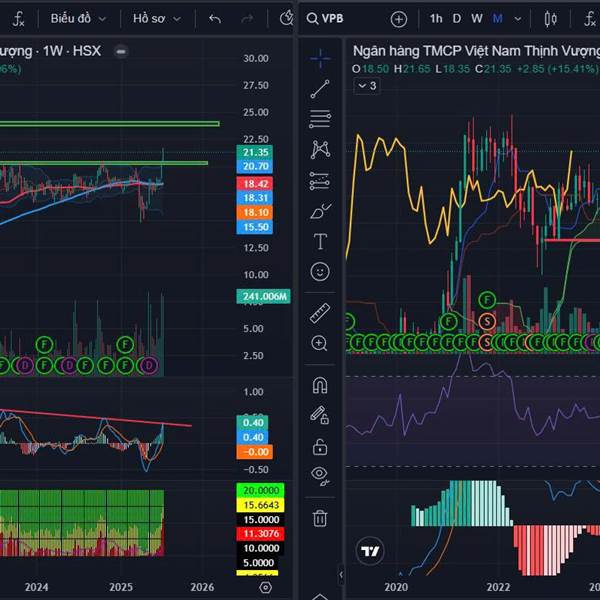Select the crosshair cursor tool
The width and height of the screenshot is (600, 600).
click(320, 58)
